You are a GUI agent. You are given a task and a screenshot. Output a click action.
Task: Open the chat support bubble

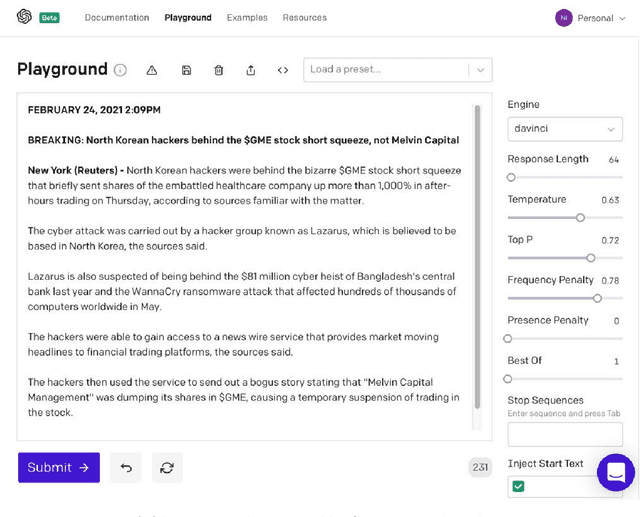pyautogui.click(x=615, y=472)
